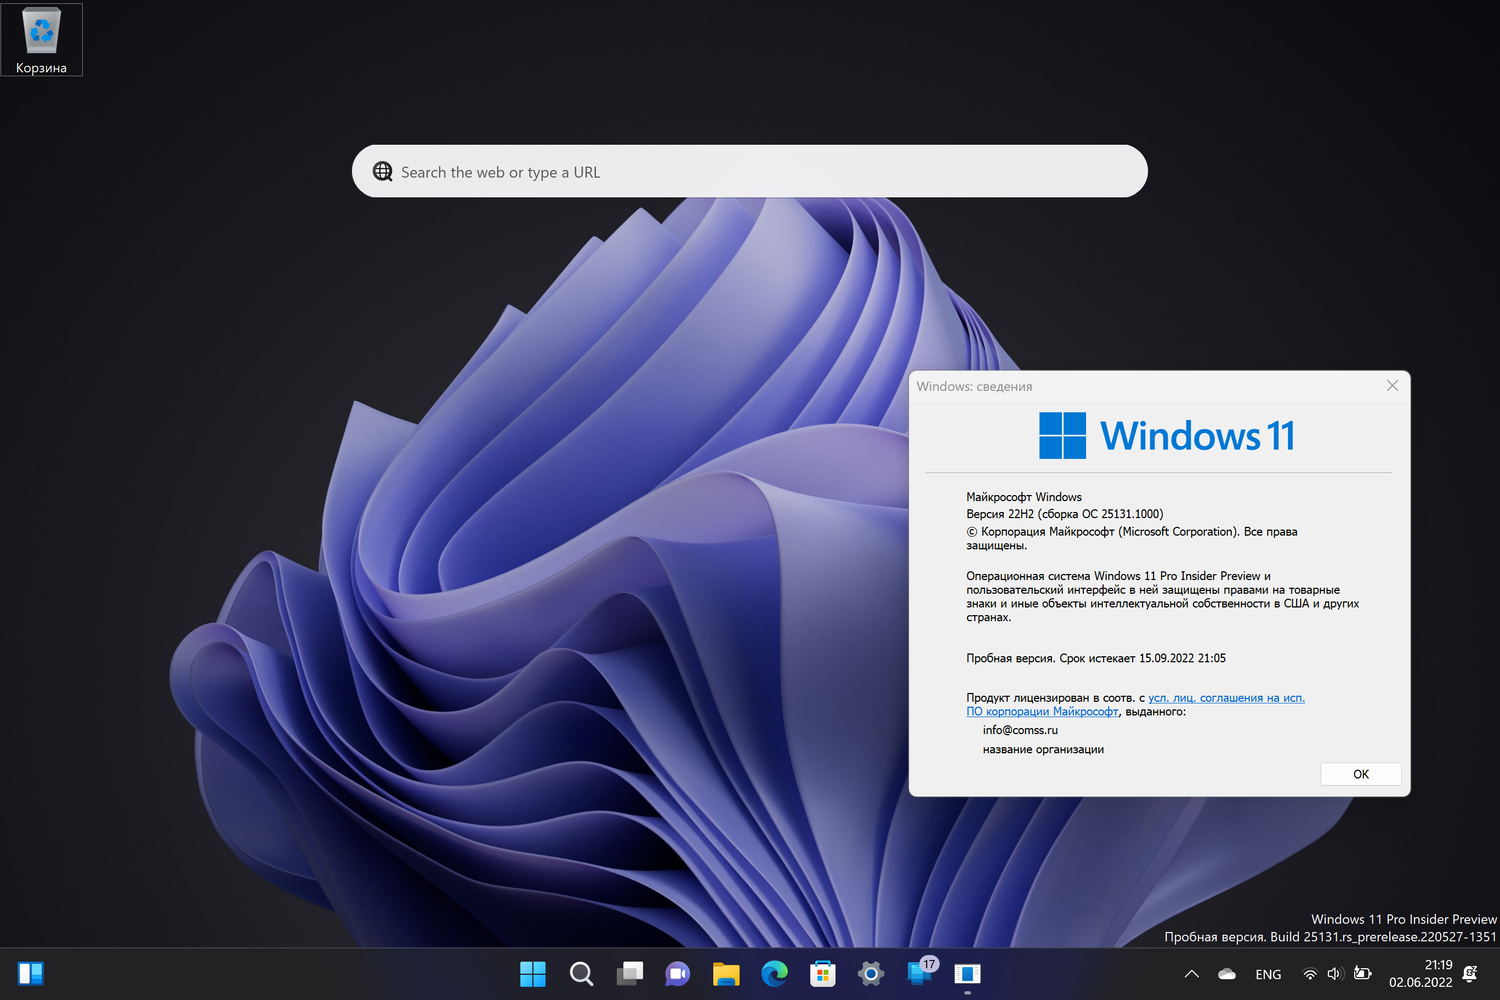Click the 'Операционная система Windows 11 Pro' paragraph
The image size is (1500, 1000).
coord(1163,597)
